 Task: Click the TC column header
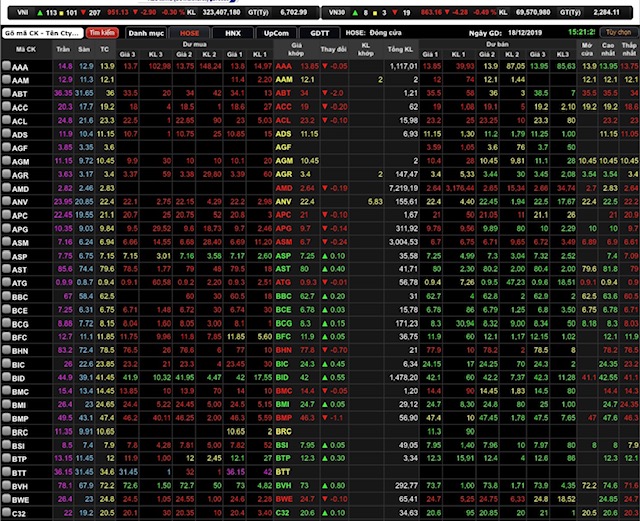pyautogui.click(x=105, y=49)
